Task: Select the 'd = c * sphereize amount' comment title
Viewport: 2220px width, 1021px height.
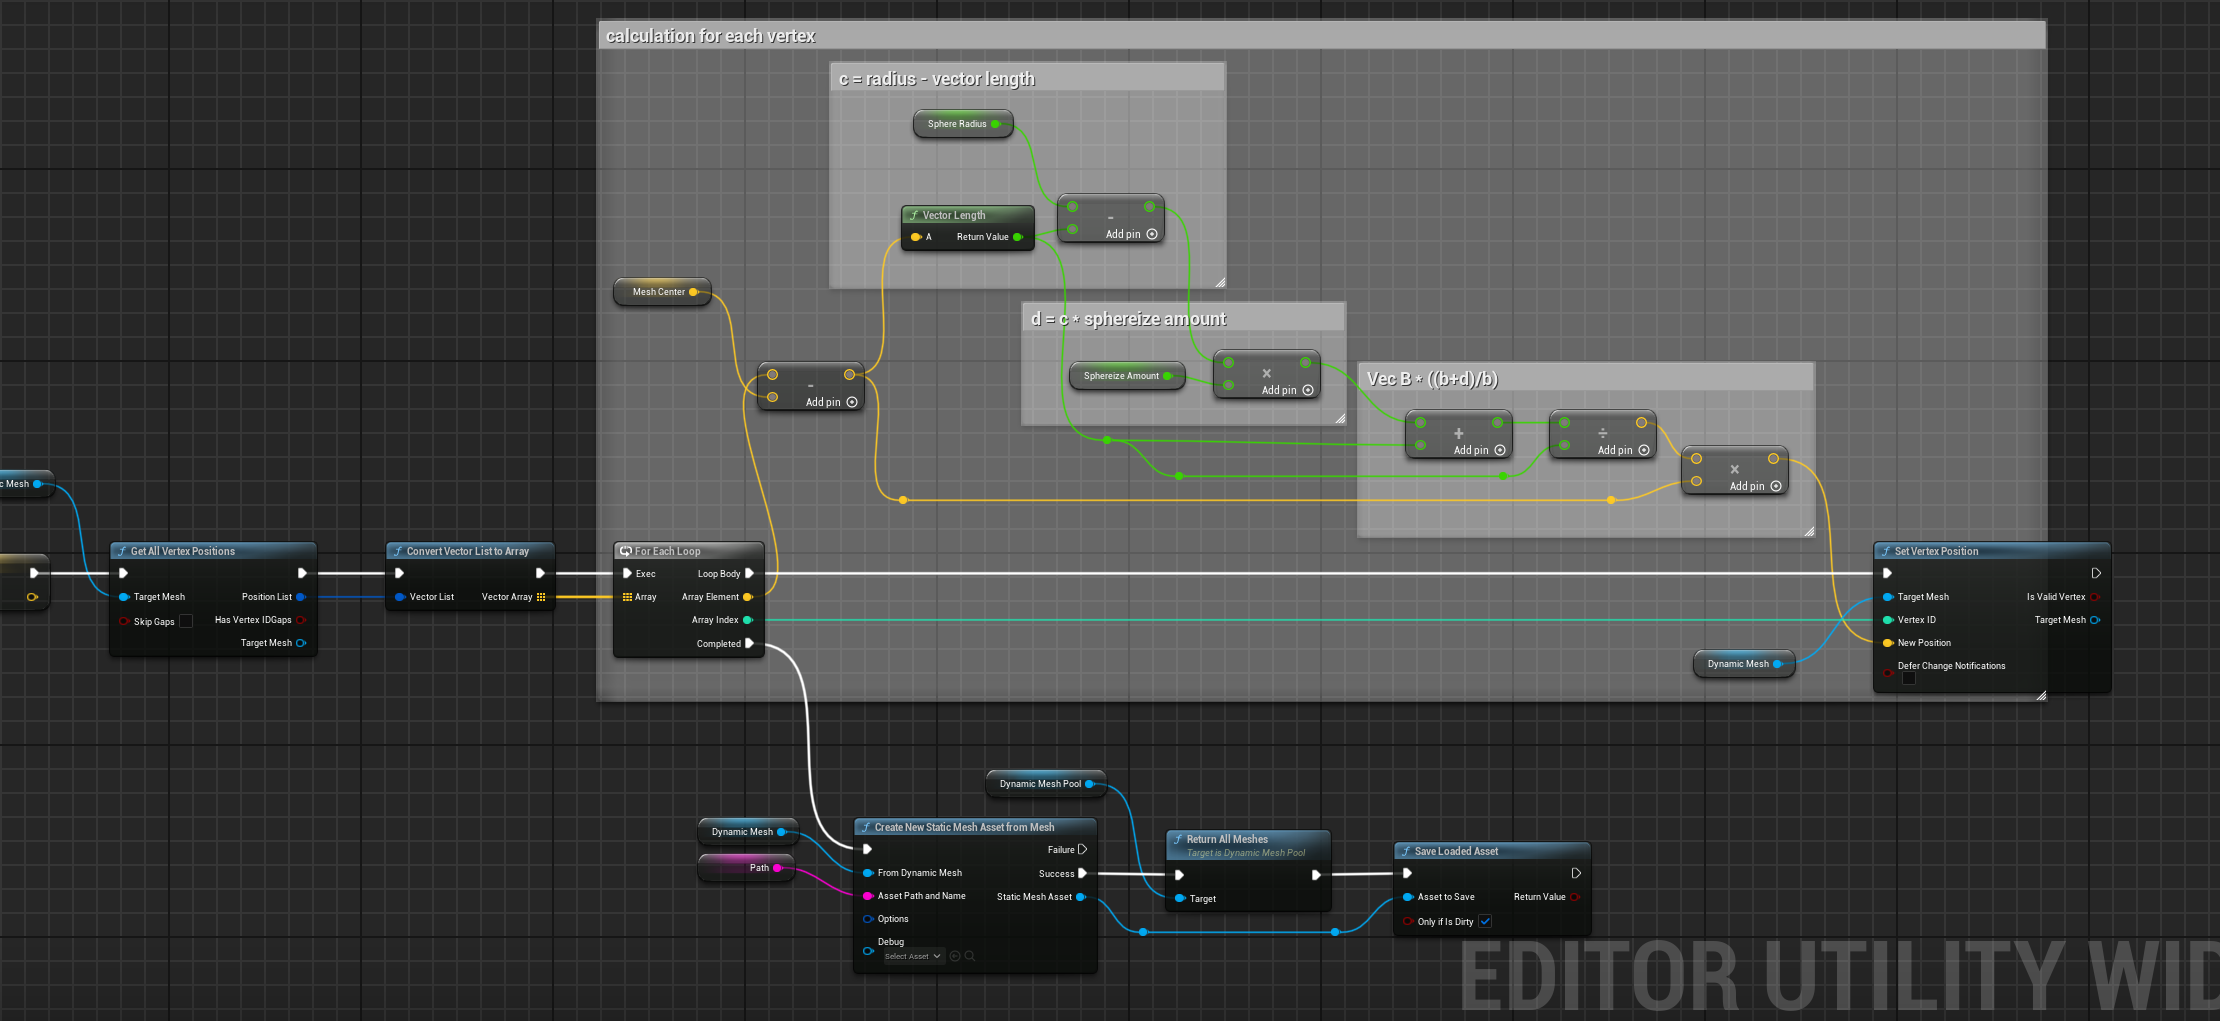Action: [1128, 319]
